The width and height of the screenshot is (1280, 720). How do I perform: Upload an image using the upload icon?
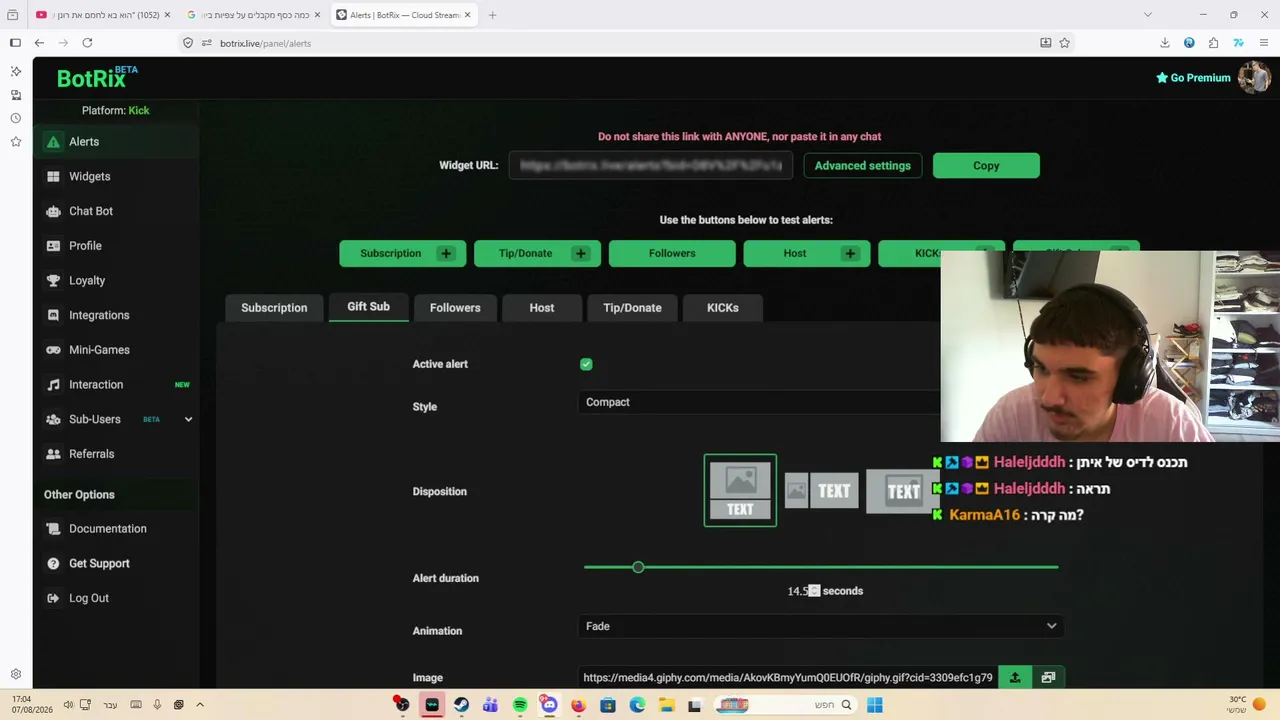coord(1015,678)
